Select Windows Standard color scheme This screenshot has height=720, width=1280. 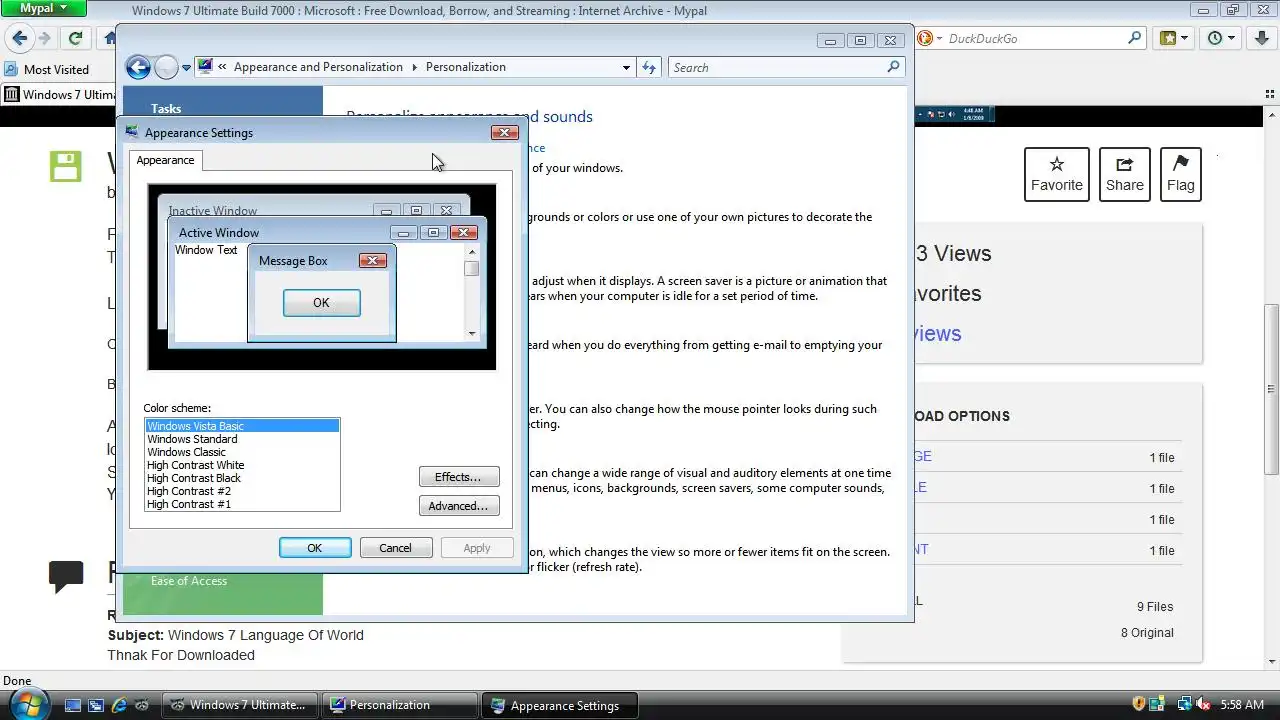(243, 439)
